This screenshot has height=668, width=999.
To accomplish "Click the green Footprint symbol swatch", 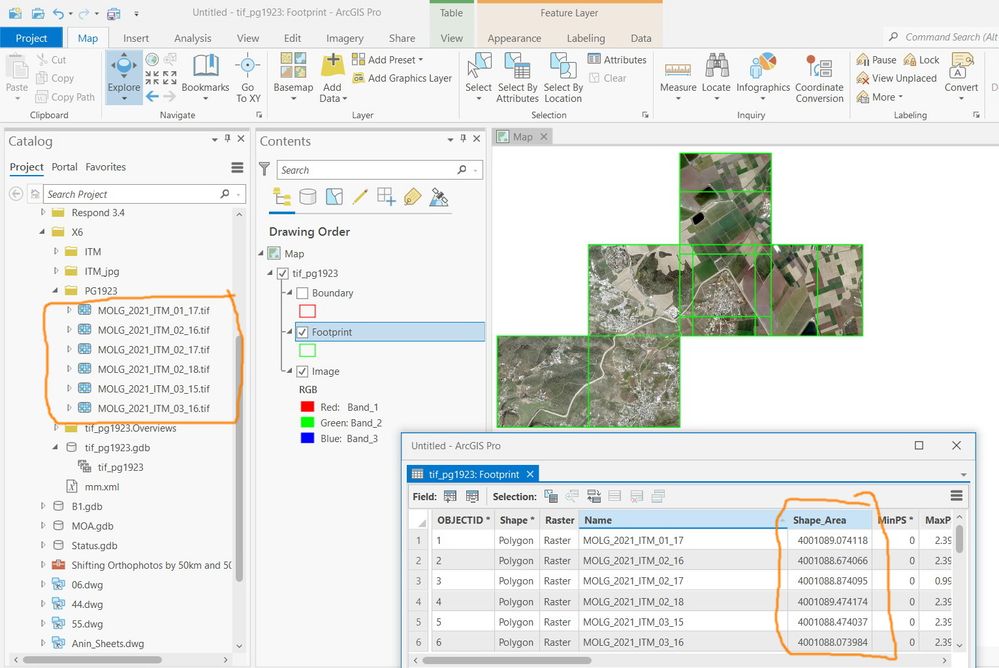I will 307,350.
